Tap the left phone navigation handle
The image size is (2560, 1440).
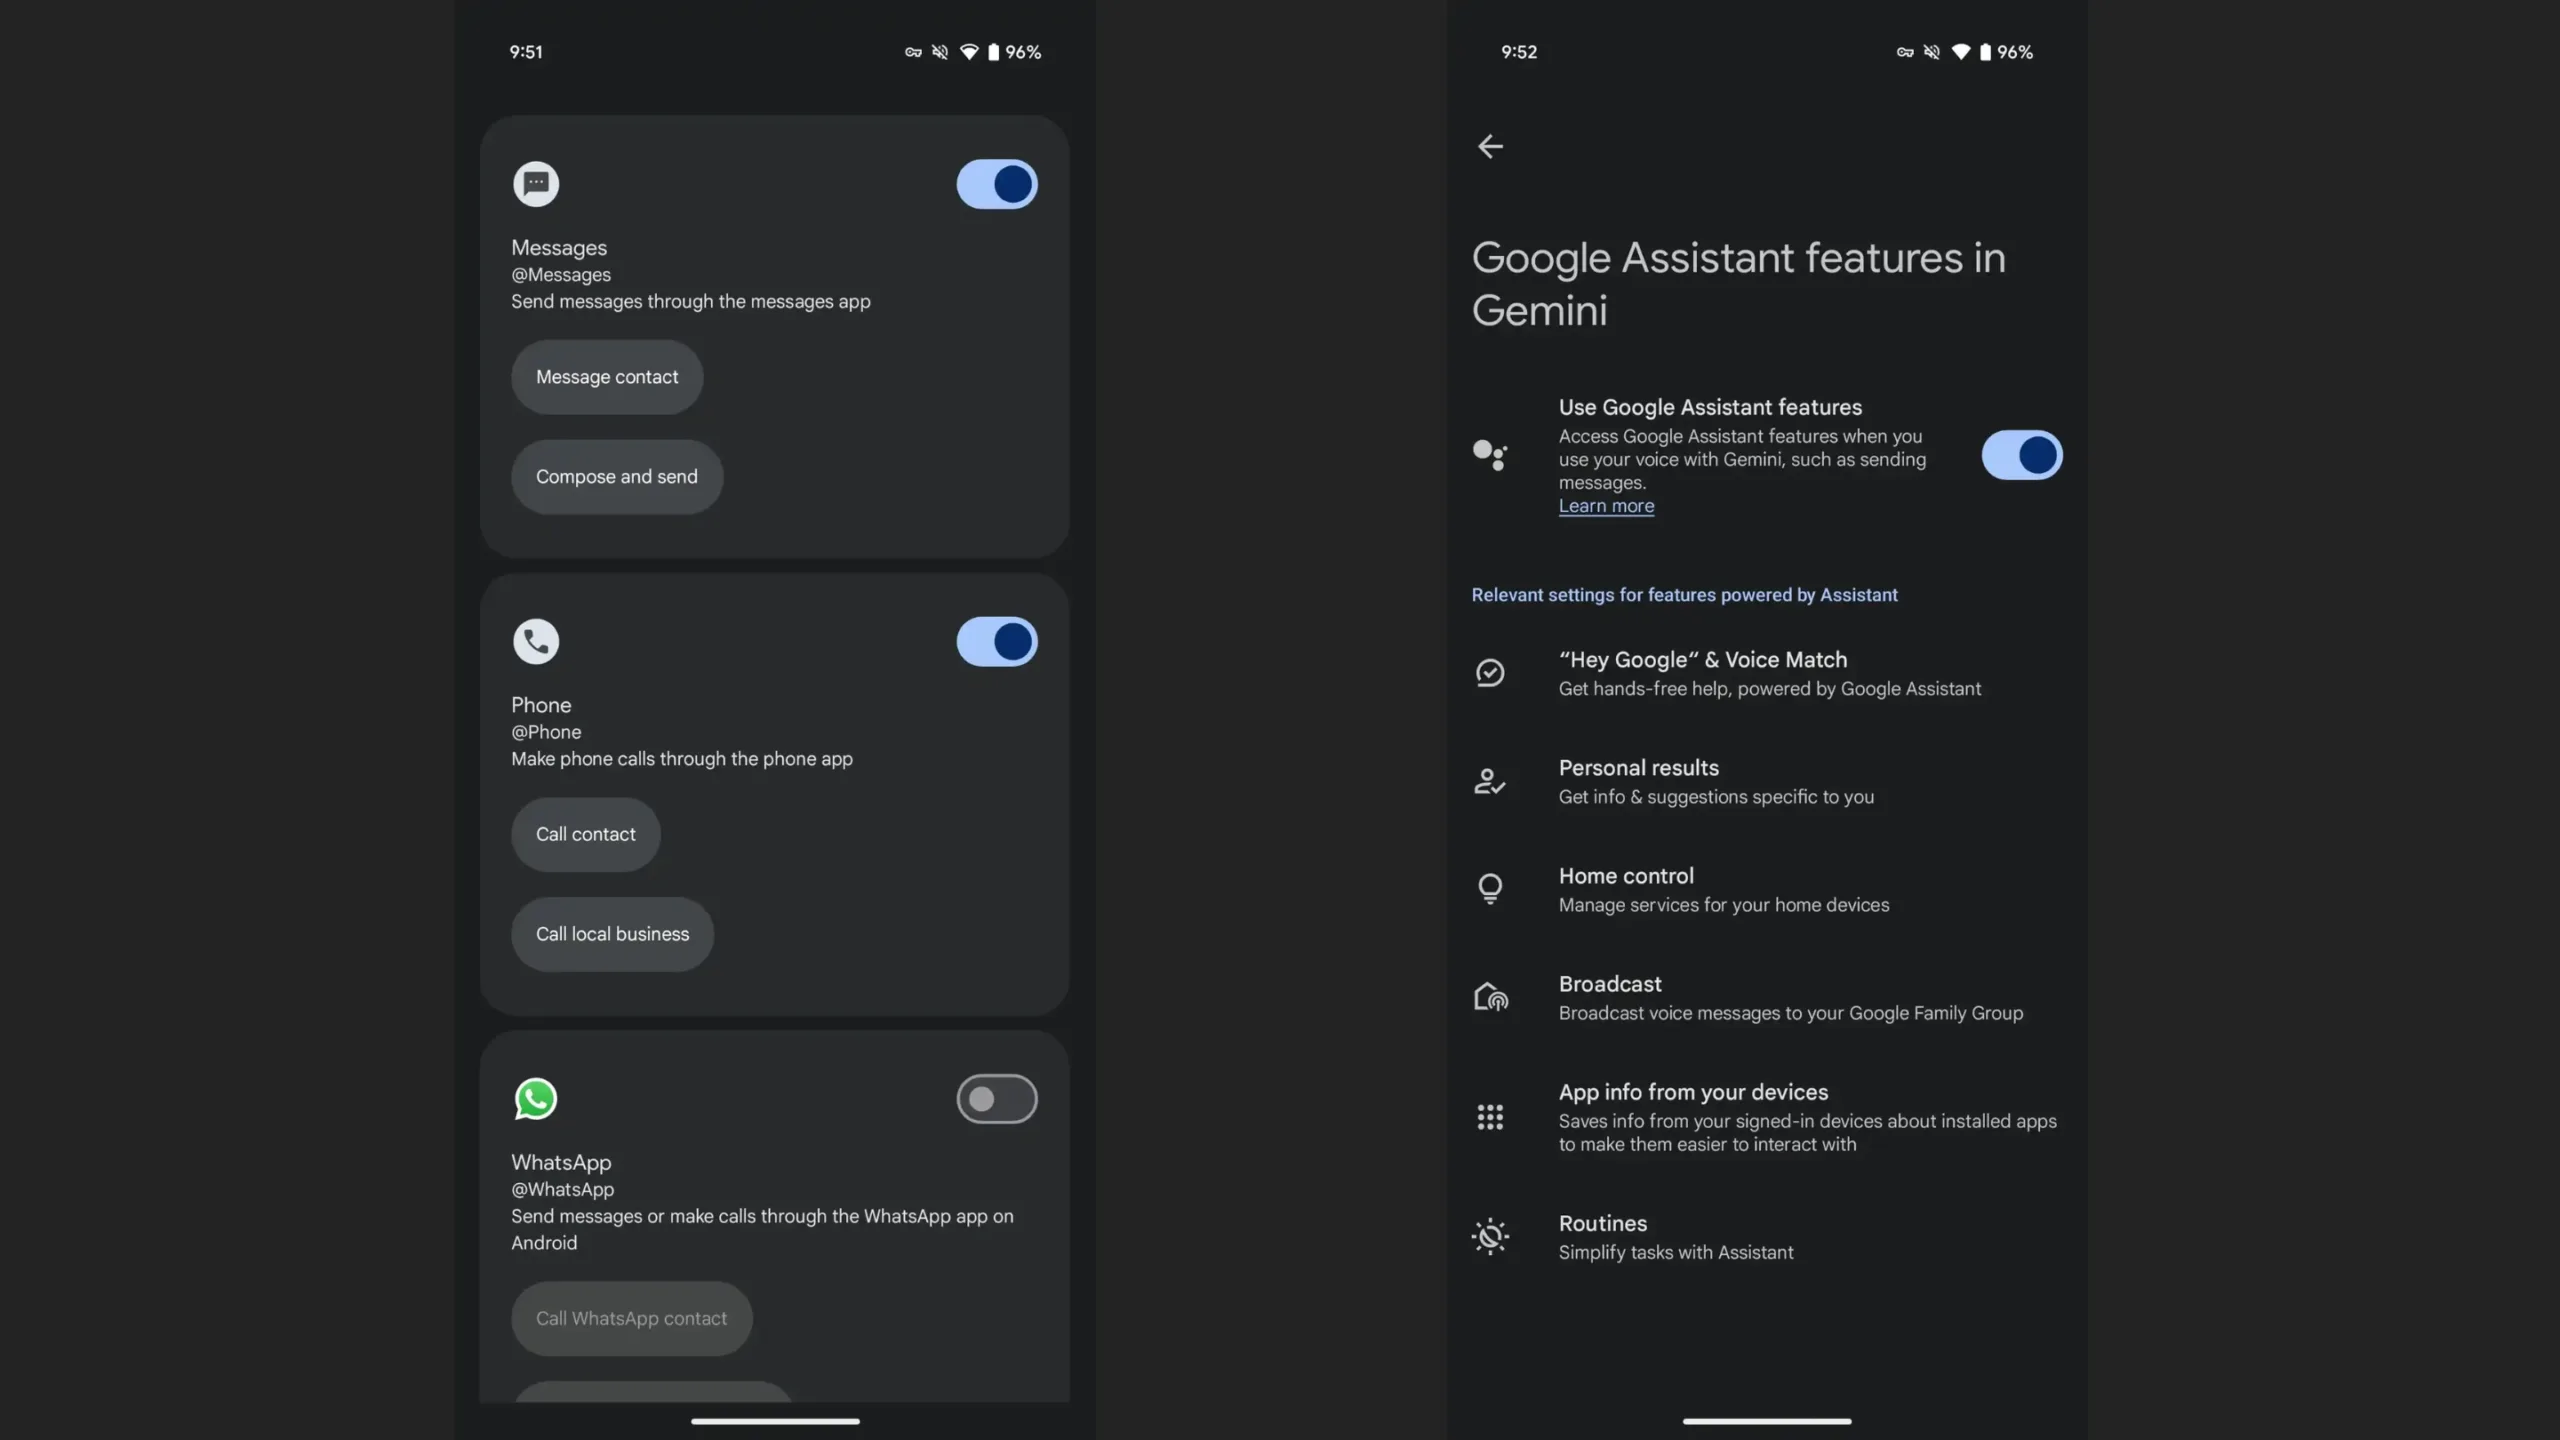[775, 1421]
